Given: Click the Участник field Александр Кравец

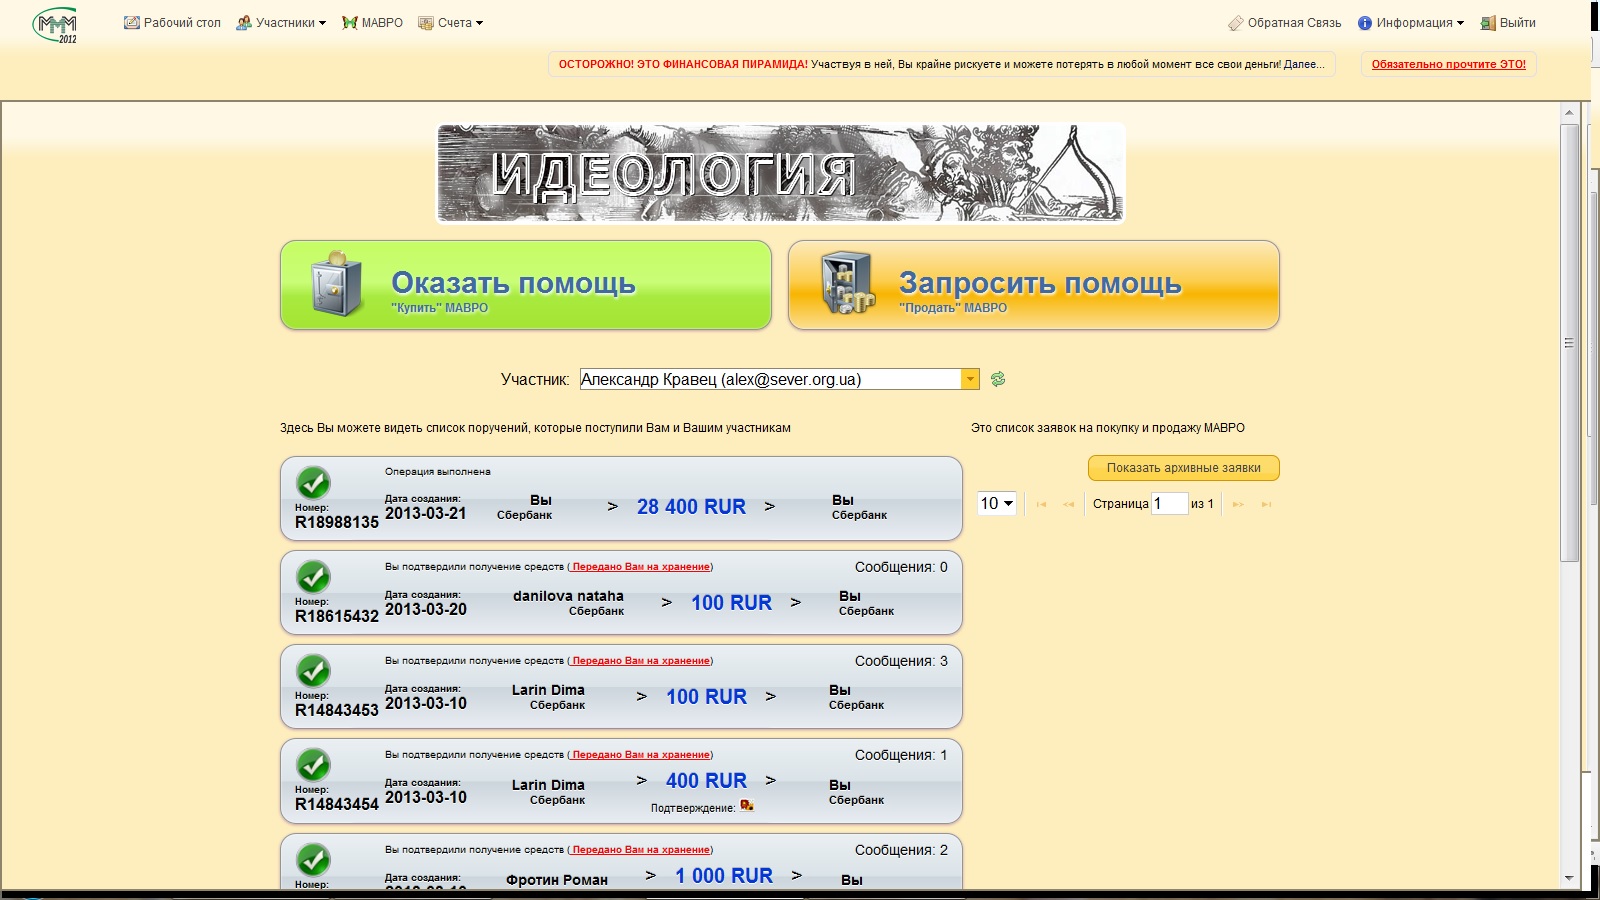Looking at the screenshot, I should click(770, 379).
